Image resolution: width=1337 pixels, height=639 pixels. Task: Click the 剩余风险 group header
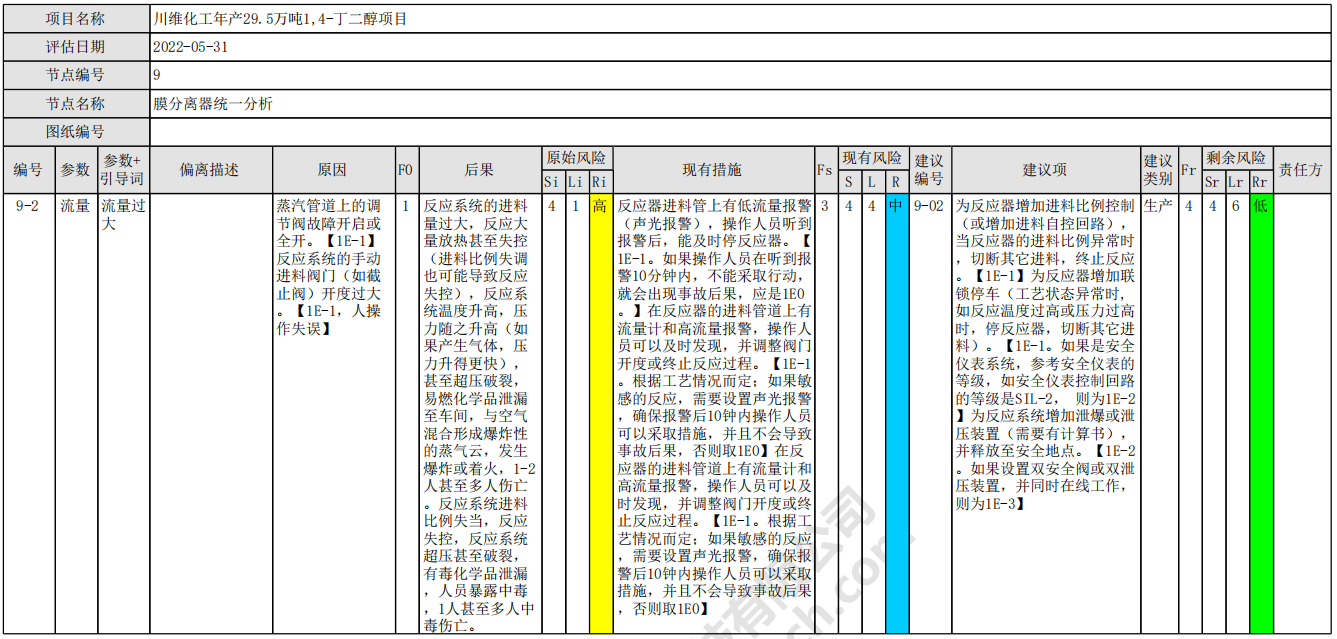[x=1236, y=158]
